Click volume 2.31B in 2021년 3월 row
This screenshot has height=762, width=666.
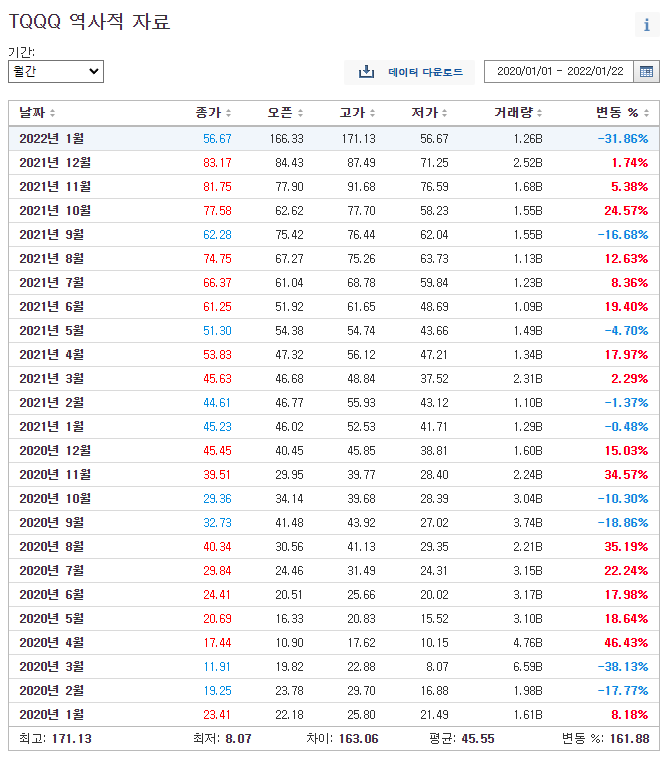[528, 379]
